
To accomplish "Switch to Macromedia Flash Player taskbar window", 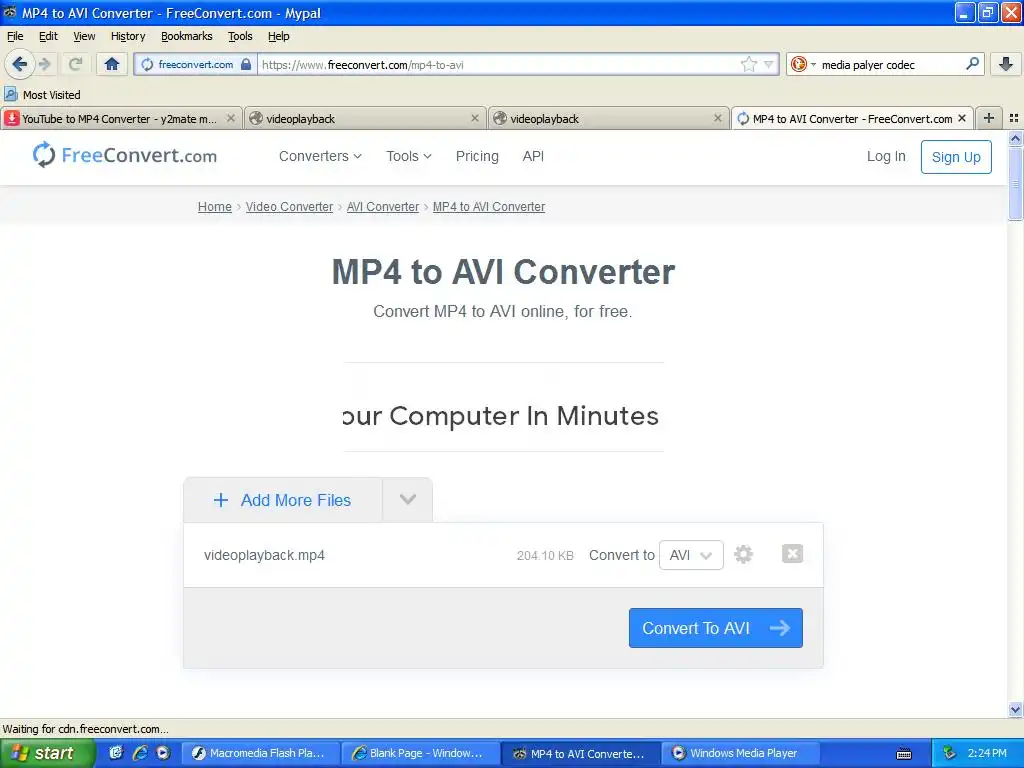I will [x=259, y=753].
